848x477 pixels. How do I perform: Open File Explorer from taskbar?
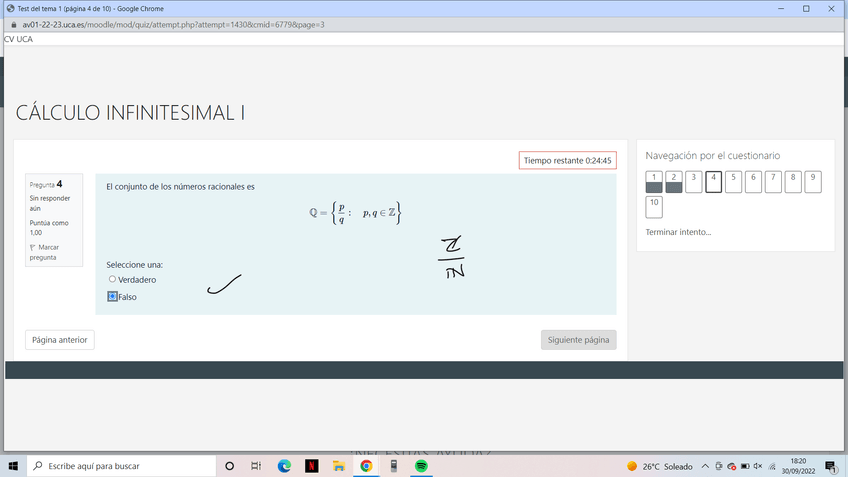click(339, 466)
